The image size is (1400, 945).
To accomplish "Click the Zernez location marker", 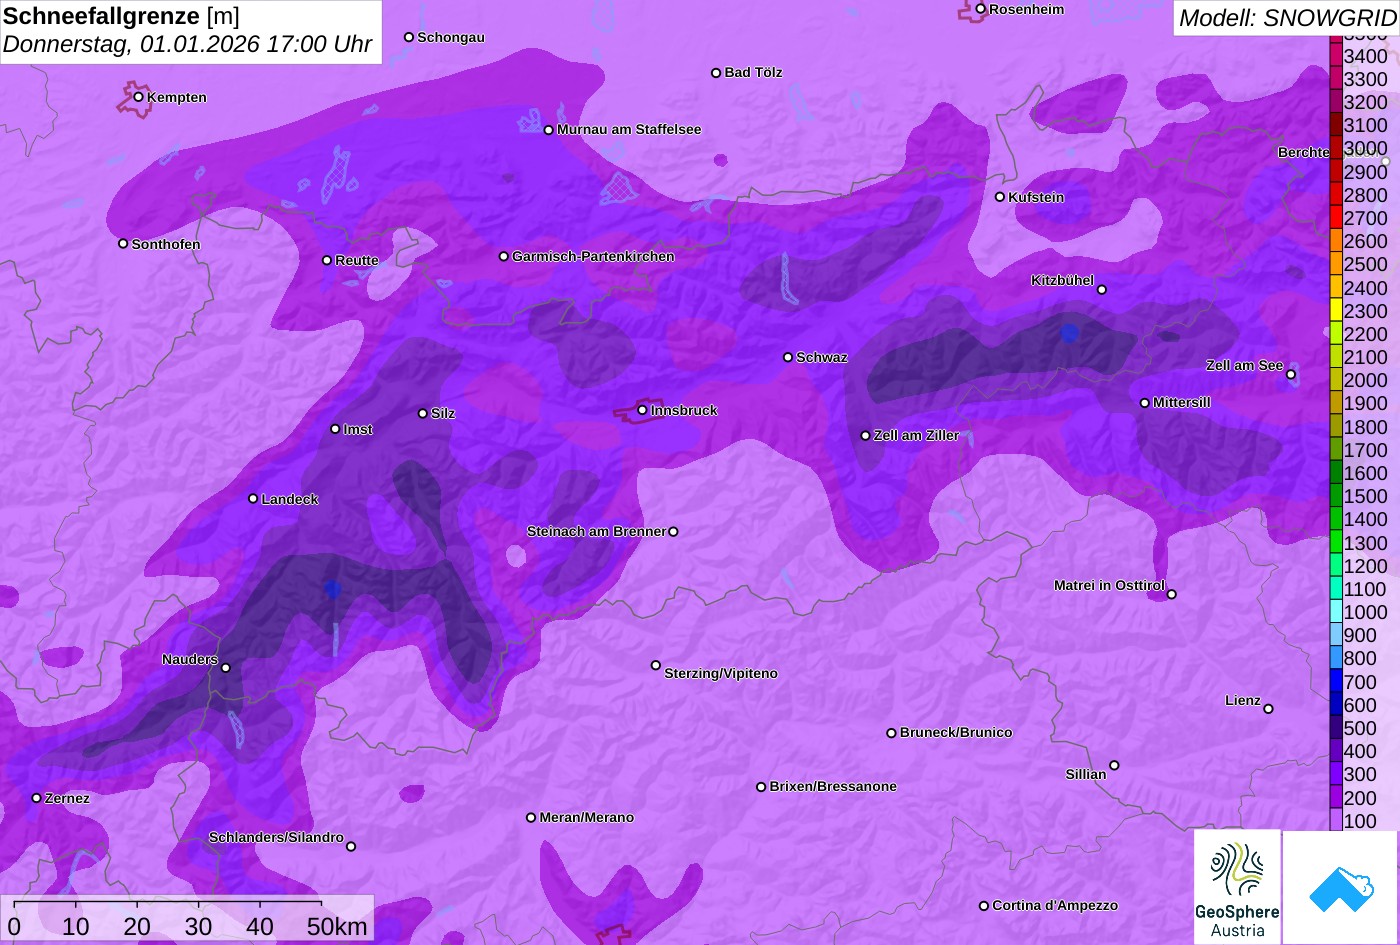I will point(37,798).
